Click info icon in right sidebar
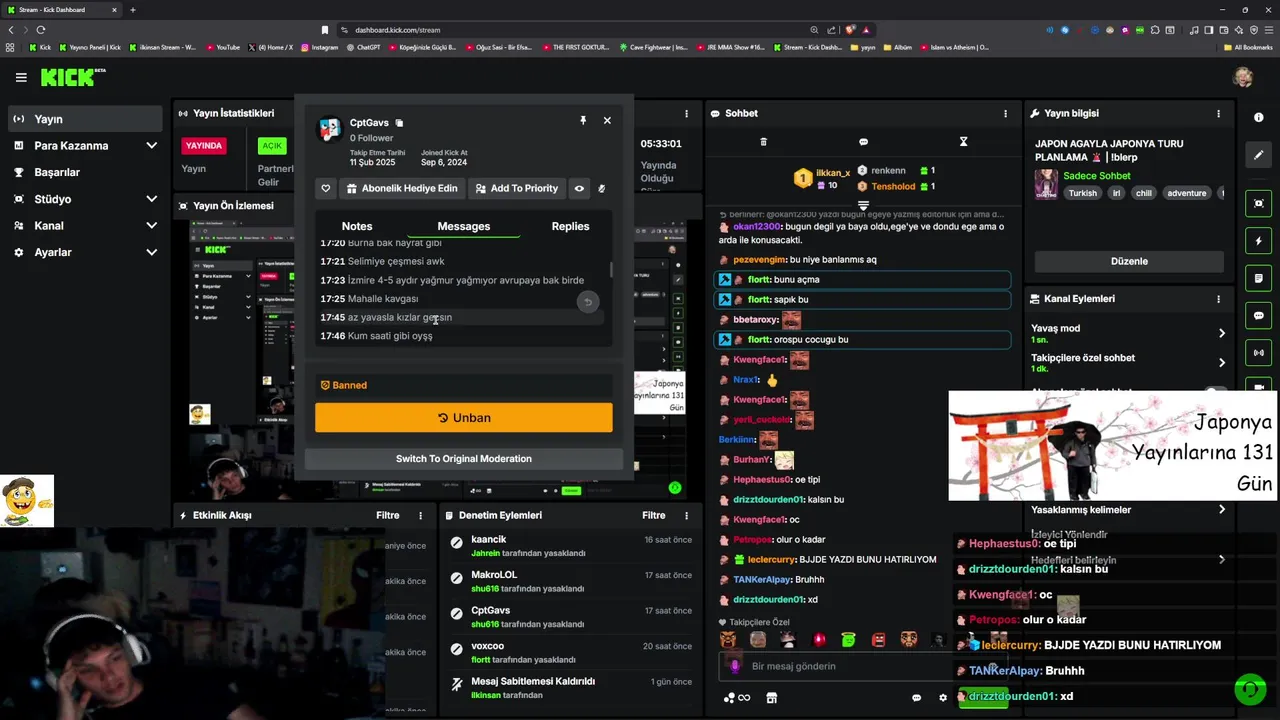Viewport: 1280px width, 720px height. click(1258, 118)
